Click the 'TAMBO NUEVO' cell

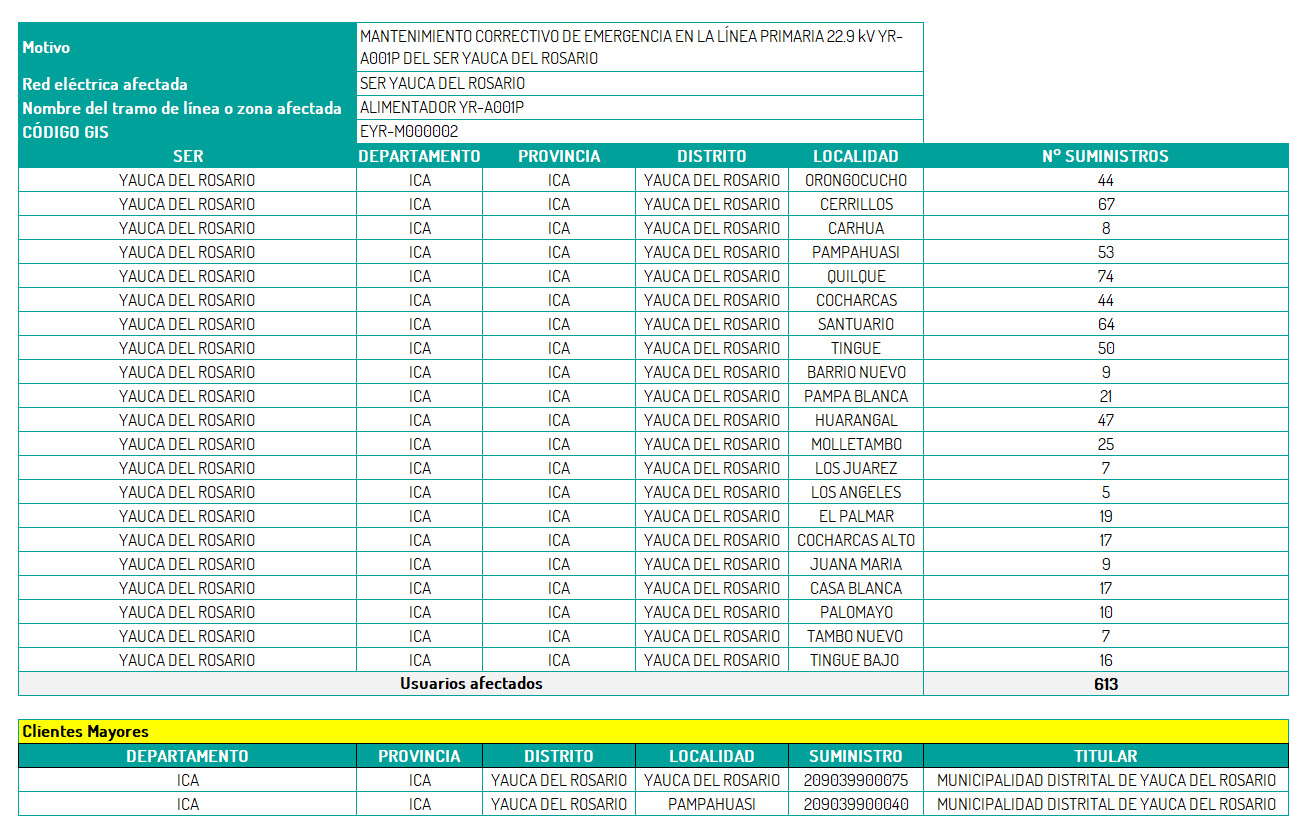(x=855, y=636)
